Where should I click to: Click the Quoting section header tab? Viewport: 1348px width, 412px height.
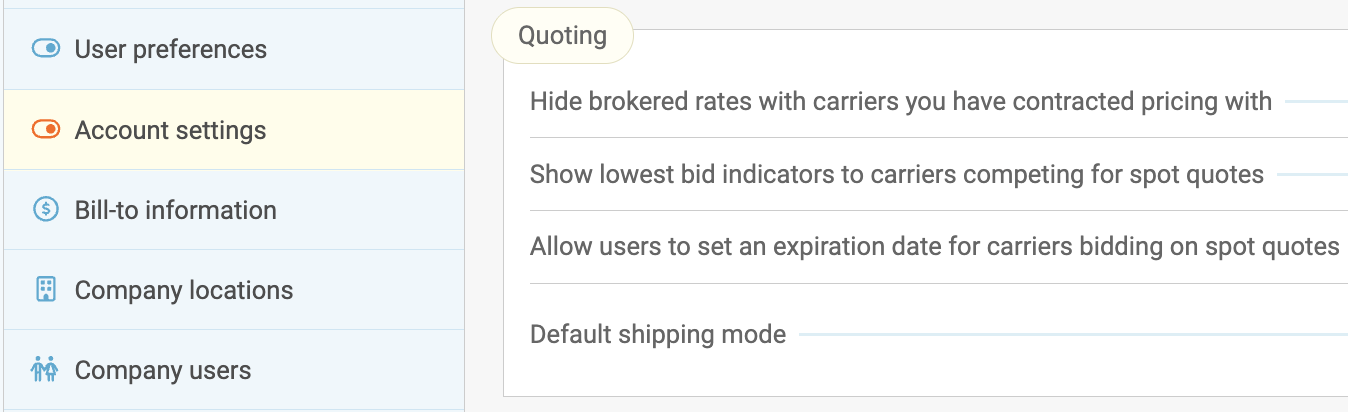point(562,36)
